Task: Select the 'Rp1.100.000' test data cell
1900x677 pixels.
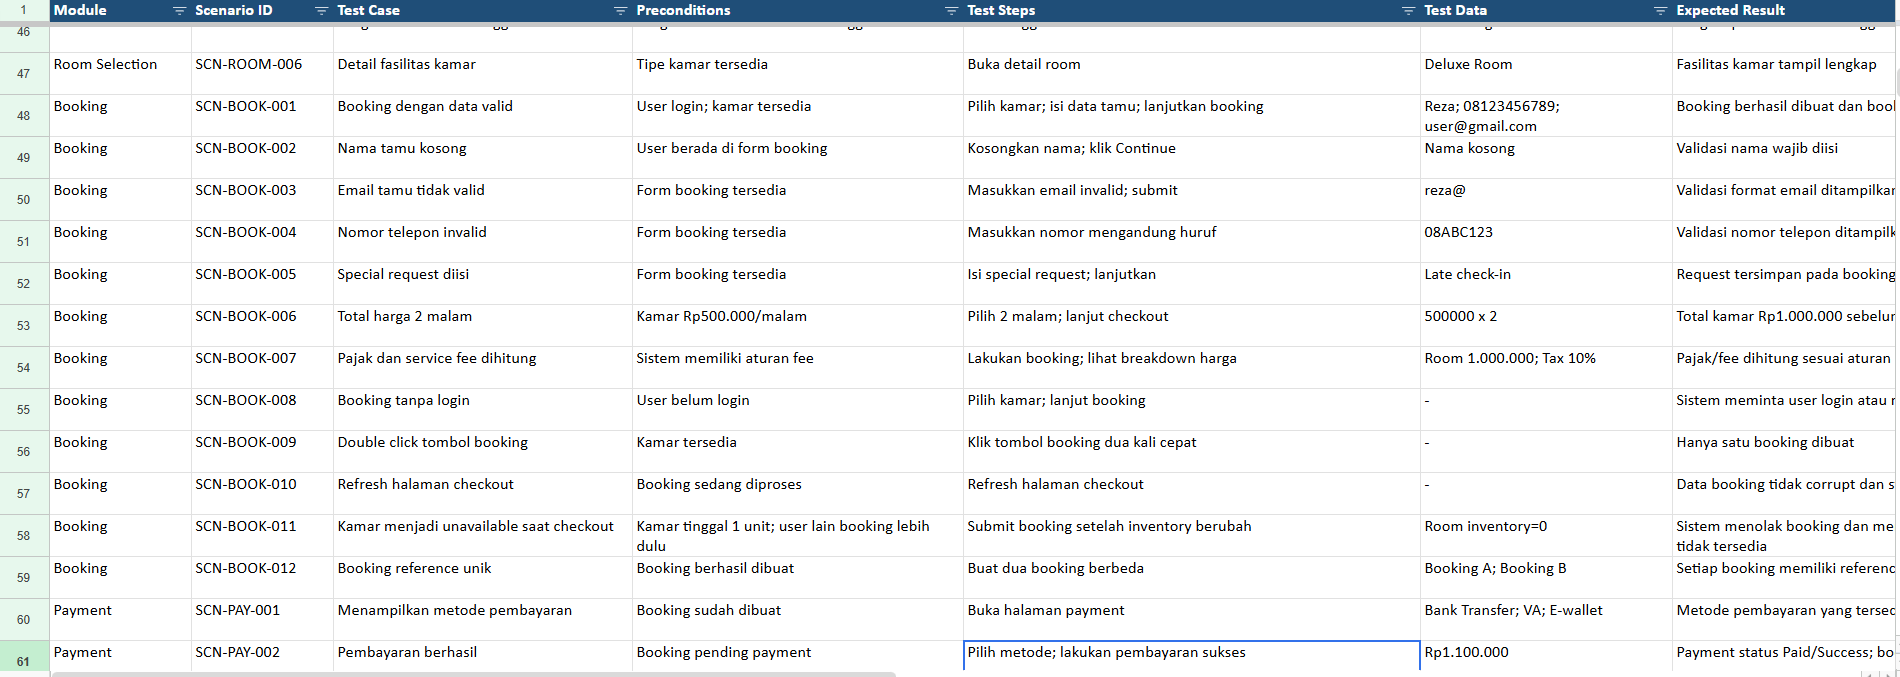Action: pyautogui.click(x=1546, y=656)
